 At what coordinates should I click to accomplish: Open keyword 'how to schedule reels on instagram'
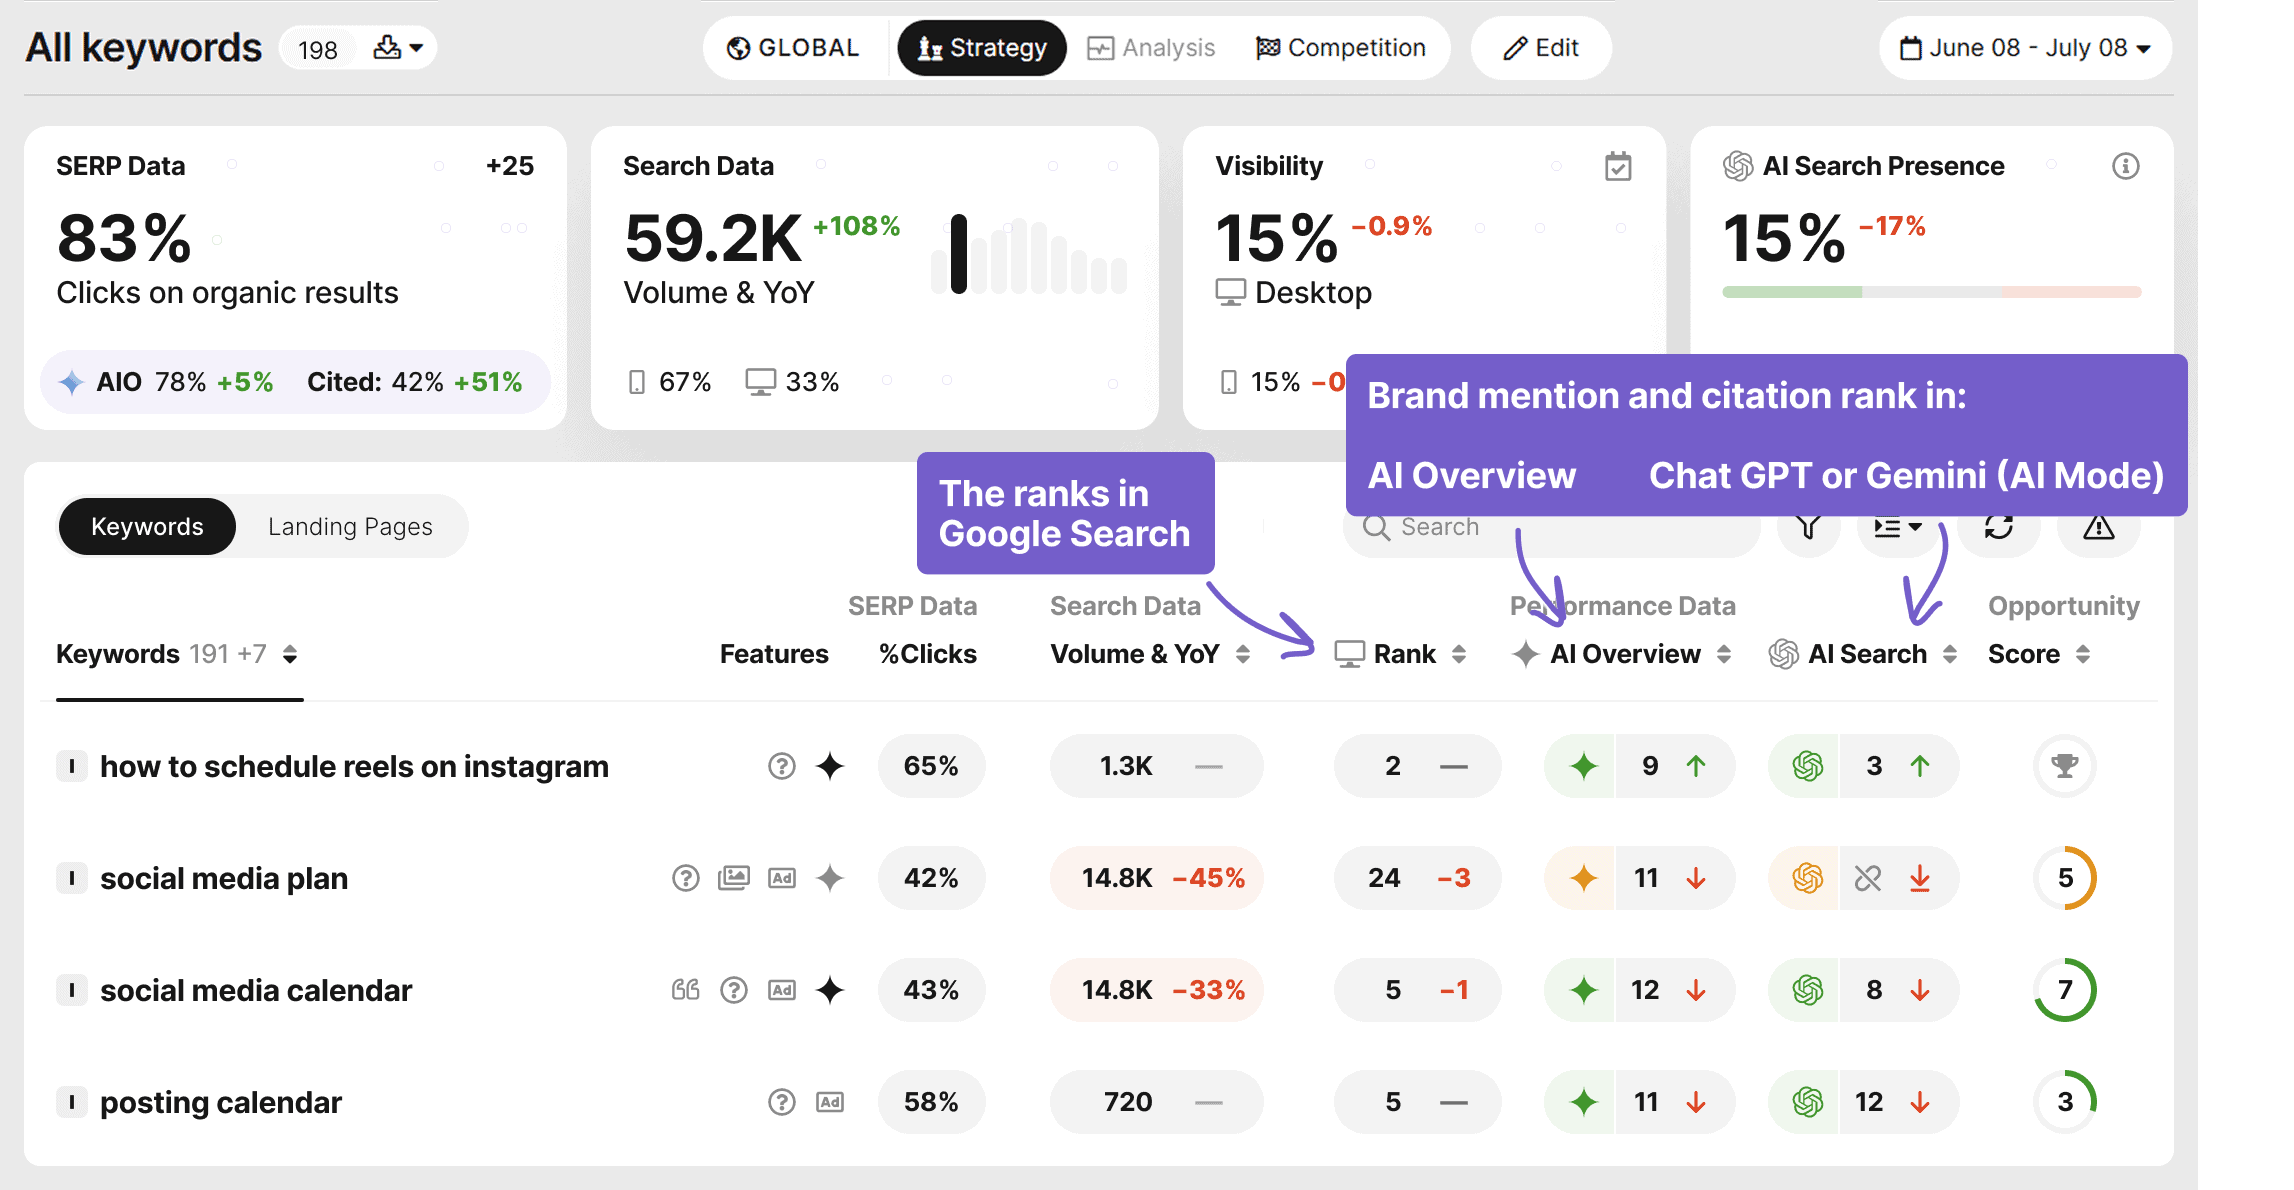click(354, 767)
